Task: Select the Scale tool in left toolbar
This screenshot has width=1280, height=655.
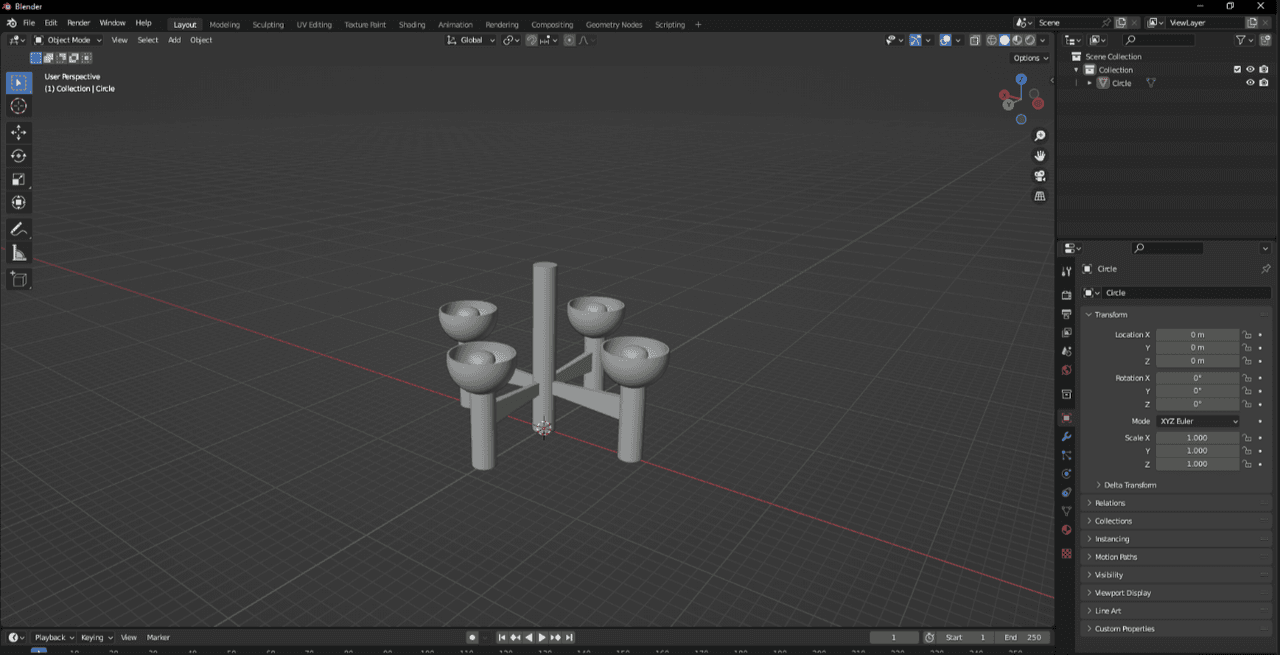Action: tap(19, 179)
